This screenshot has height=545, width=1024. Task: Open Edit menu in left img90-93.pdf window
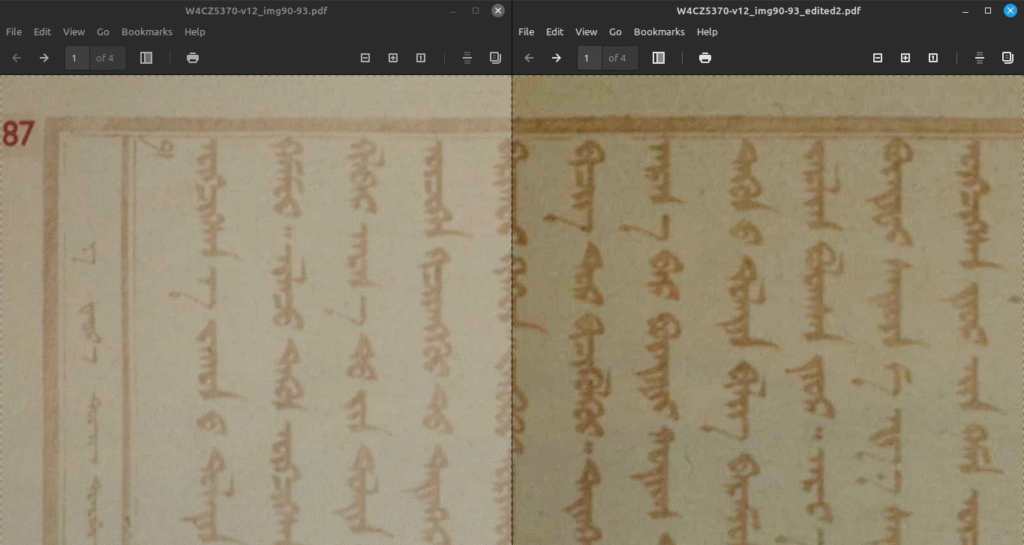tap(42, 32)
